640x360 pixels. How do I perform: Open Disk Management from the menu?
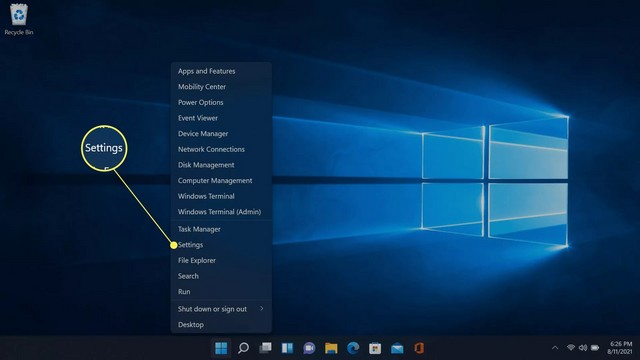pyautogui.click(x=221, y=165)
